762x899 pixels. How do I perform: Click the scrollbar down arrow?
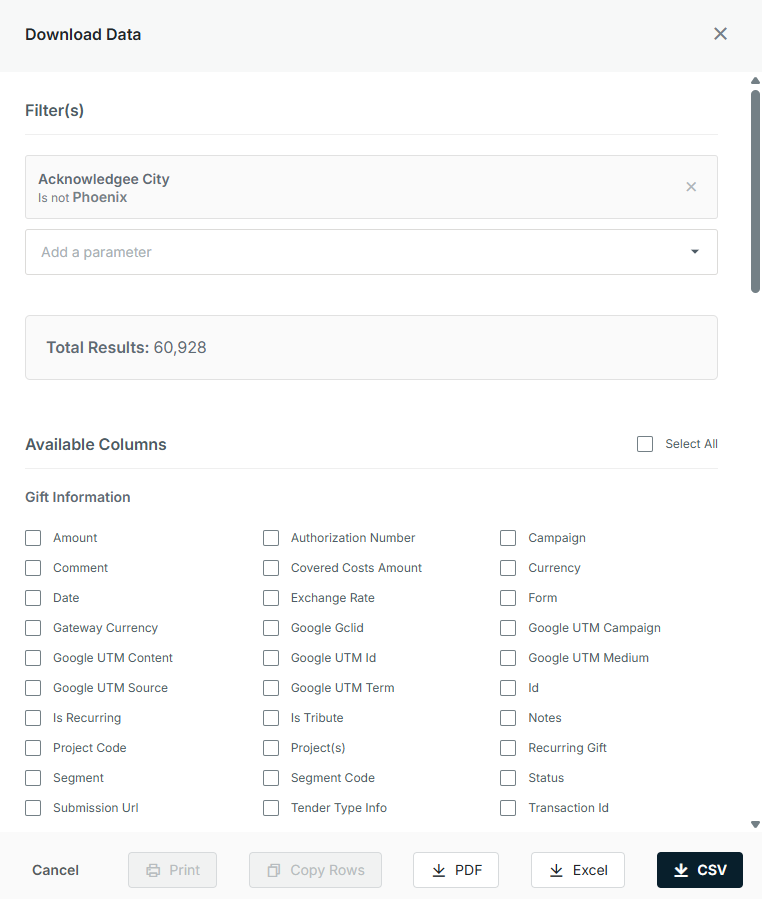point(755,824)
